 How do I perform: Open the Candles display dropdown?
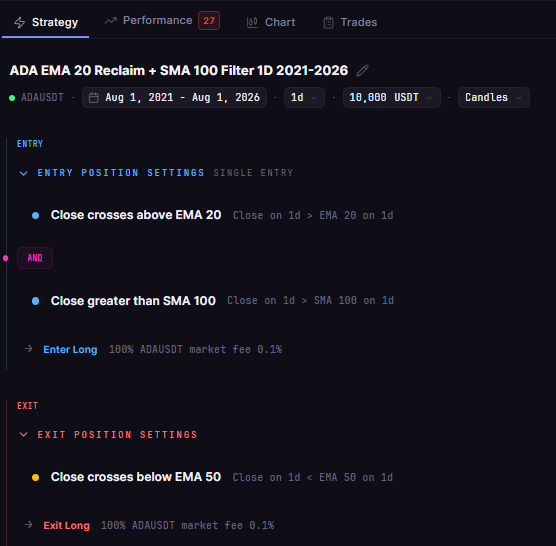click(x=494, y=98)
